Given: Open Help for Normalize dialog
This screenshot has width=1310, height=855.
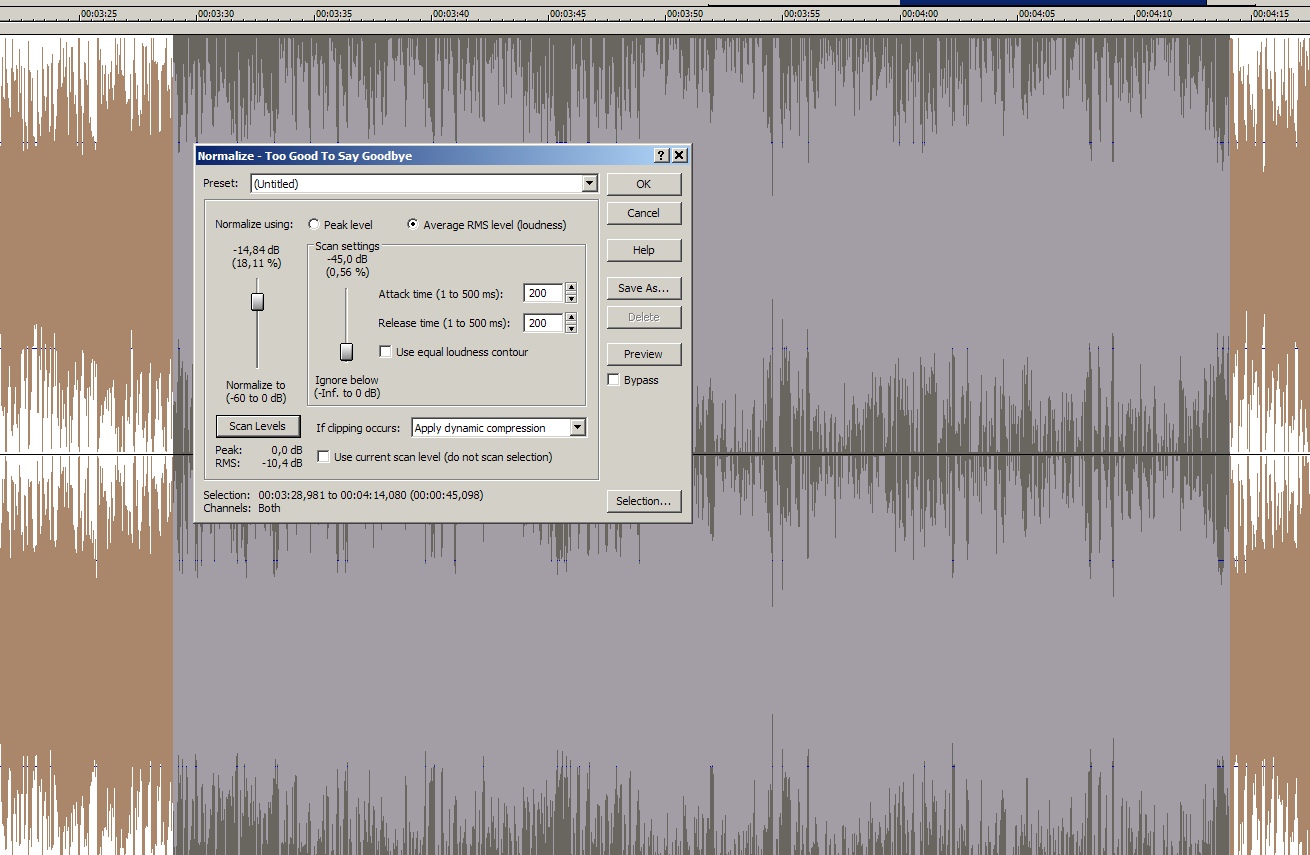Looking at the screenshot, I should coord(643,250).
